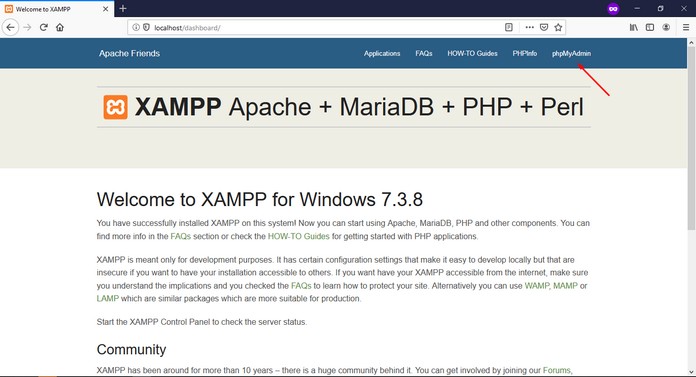
Task: Open phpMyAdmin in the navigation bar
Action: coord(571,53)
